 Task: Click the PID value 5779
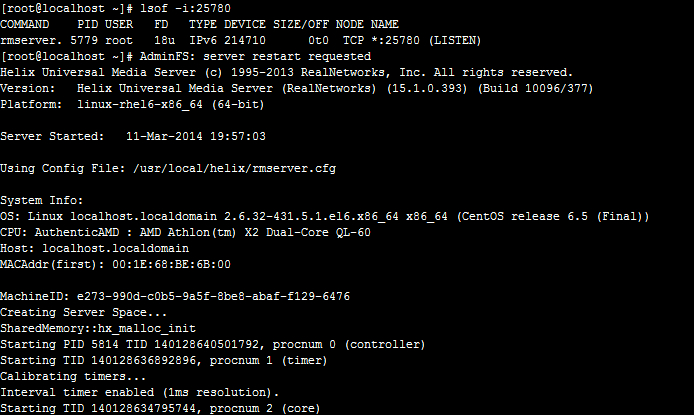tap(84, 40)
